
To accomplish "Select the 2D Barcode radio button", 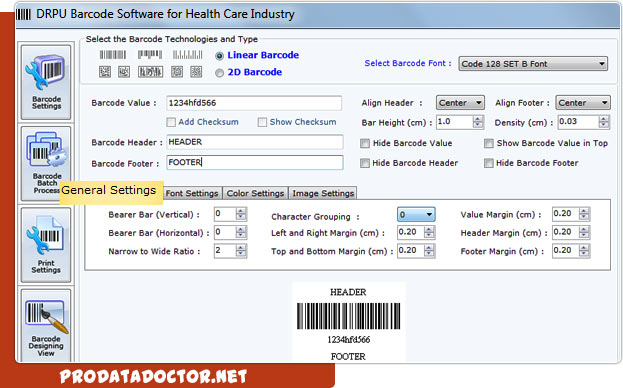I will pos(219,73).
